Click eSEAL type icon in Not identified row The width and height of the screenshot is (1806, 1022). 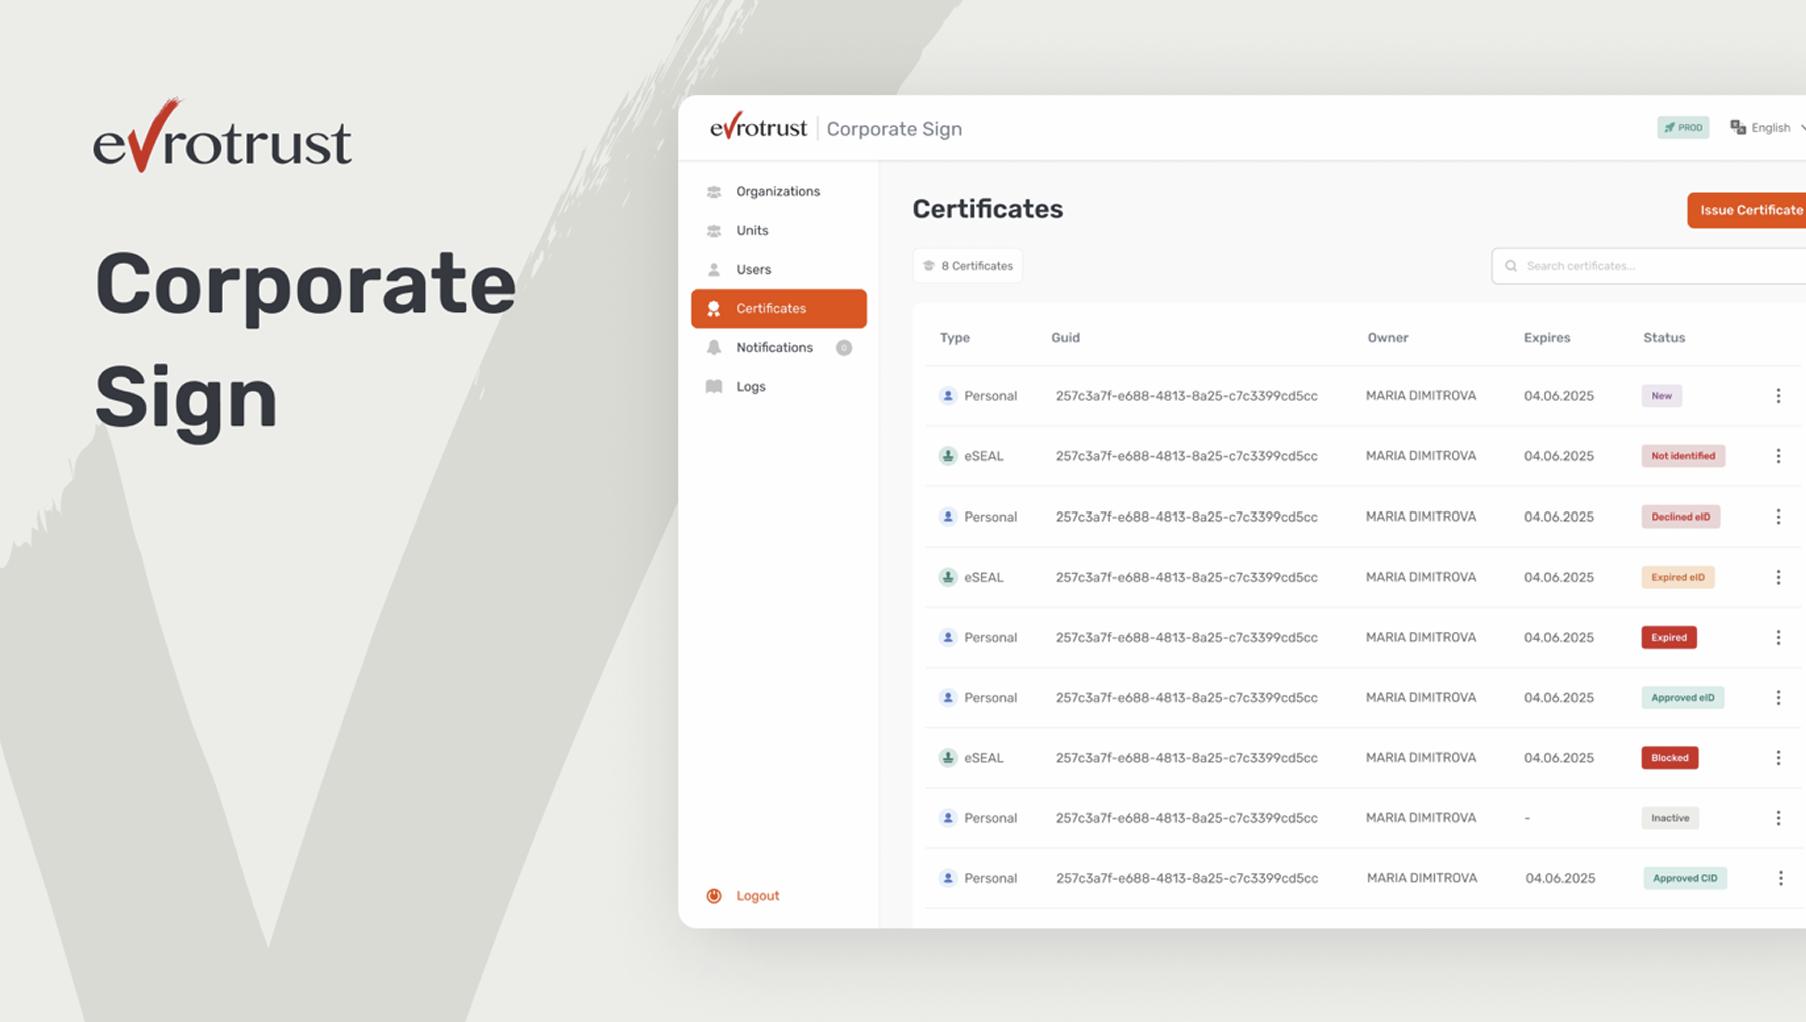(948, 456)
